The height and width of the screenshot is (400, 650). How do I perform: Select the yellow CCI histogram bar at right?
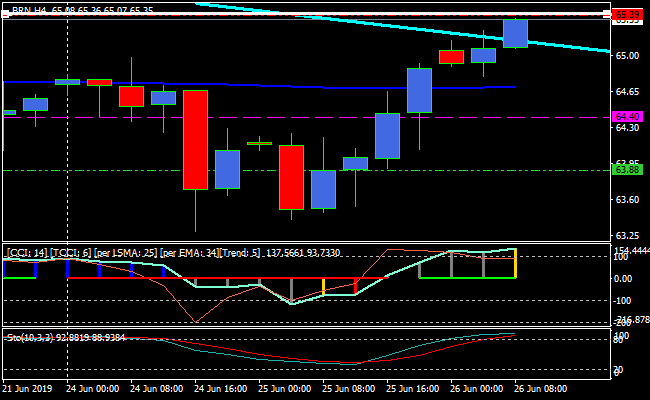click(x=515, y=263)
